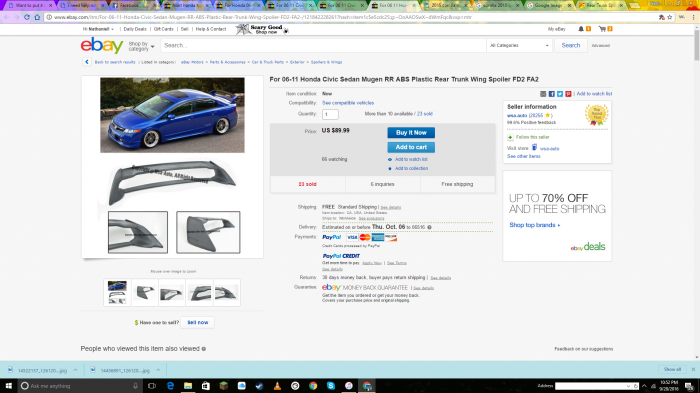Share listing by email icon
Viewport: 700px width, 393px height.
543,94
